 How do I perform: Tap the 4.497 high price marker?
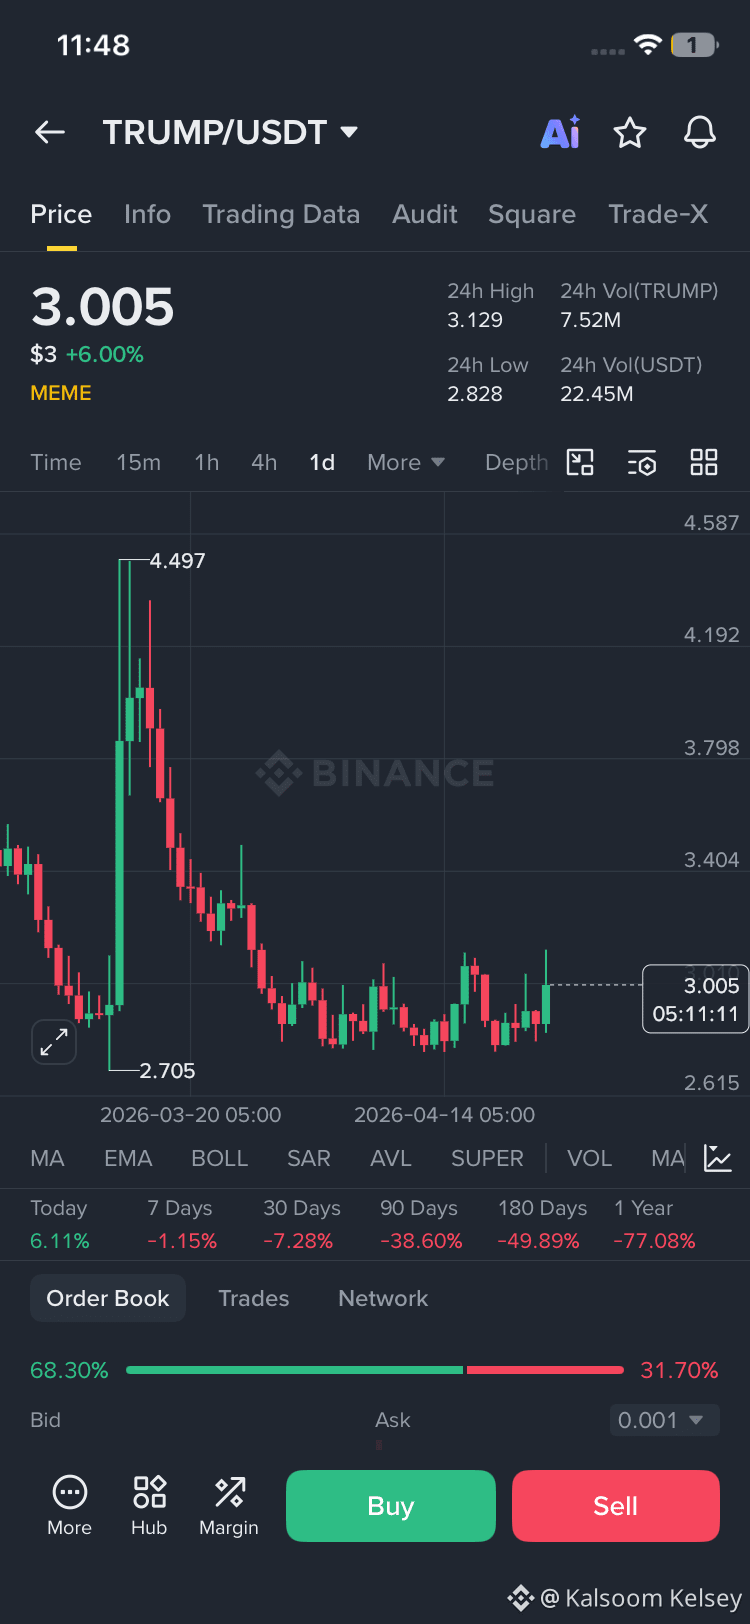point(177,561)
